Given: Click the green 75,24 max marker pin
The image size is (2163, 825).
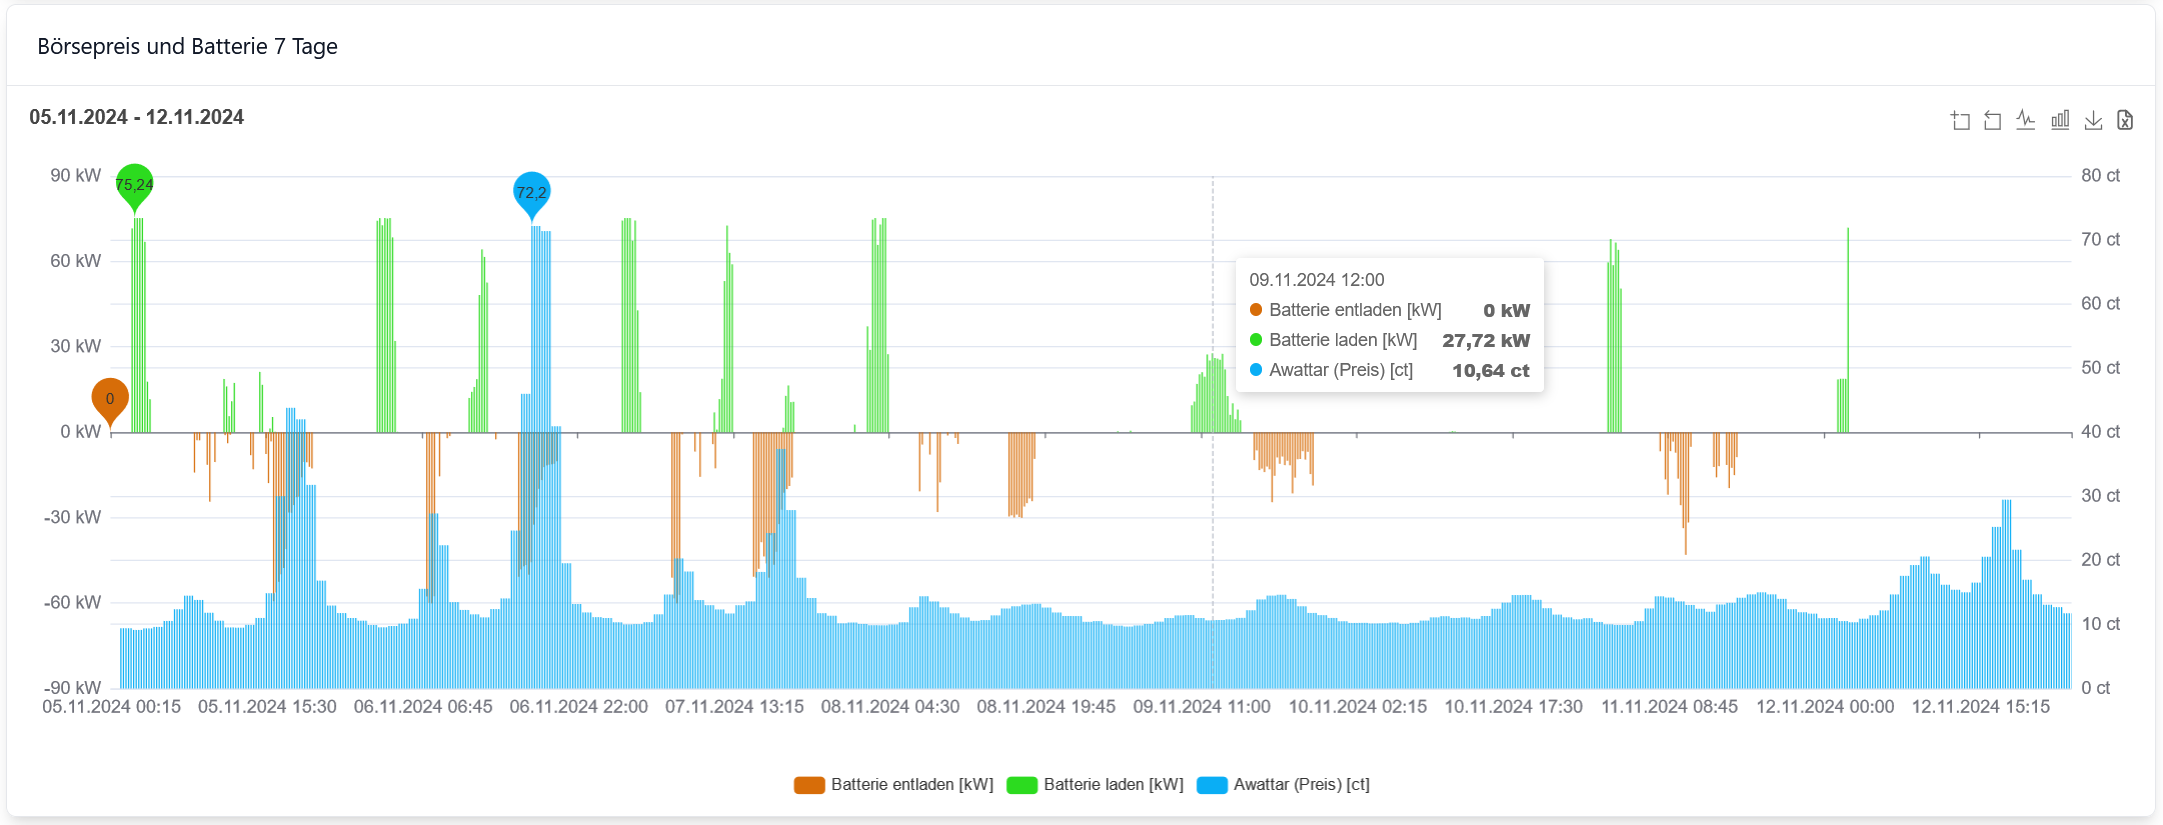Looking at the screenshot, I should tap(134, 184).
